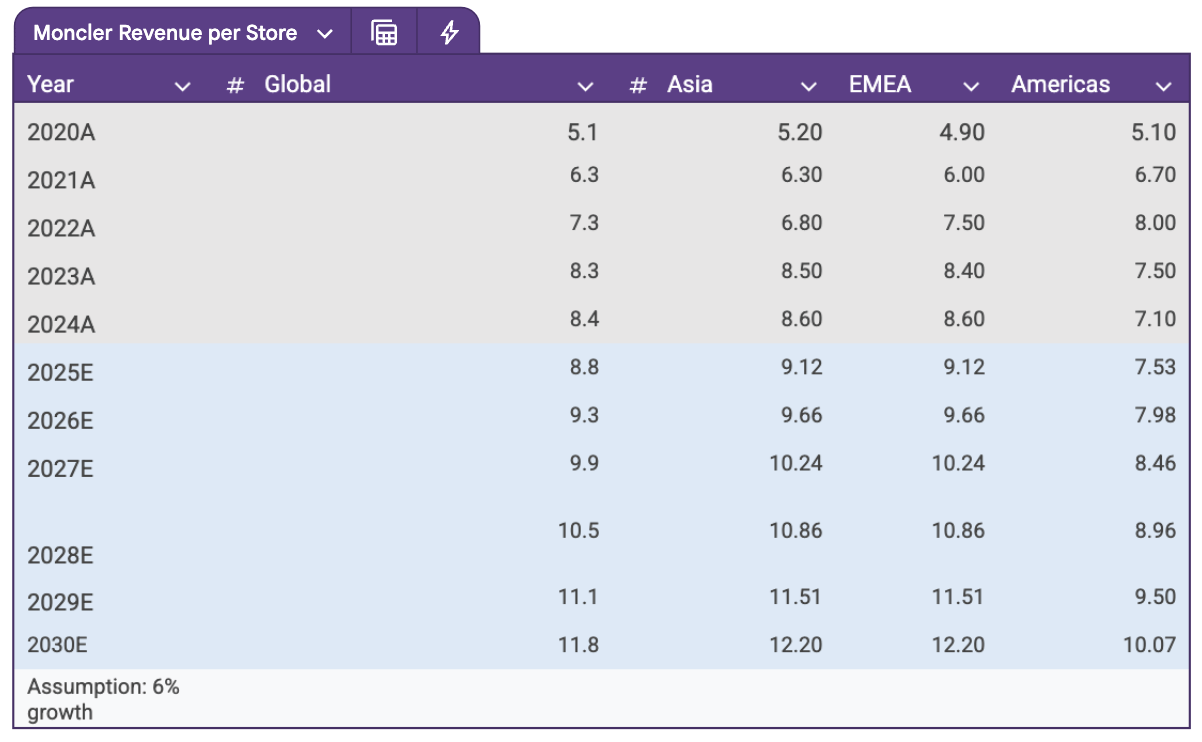Click the Americas column header
Screen dimensions: 1202x742
point(1060,85)
